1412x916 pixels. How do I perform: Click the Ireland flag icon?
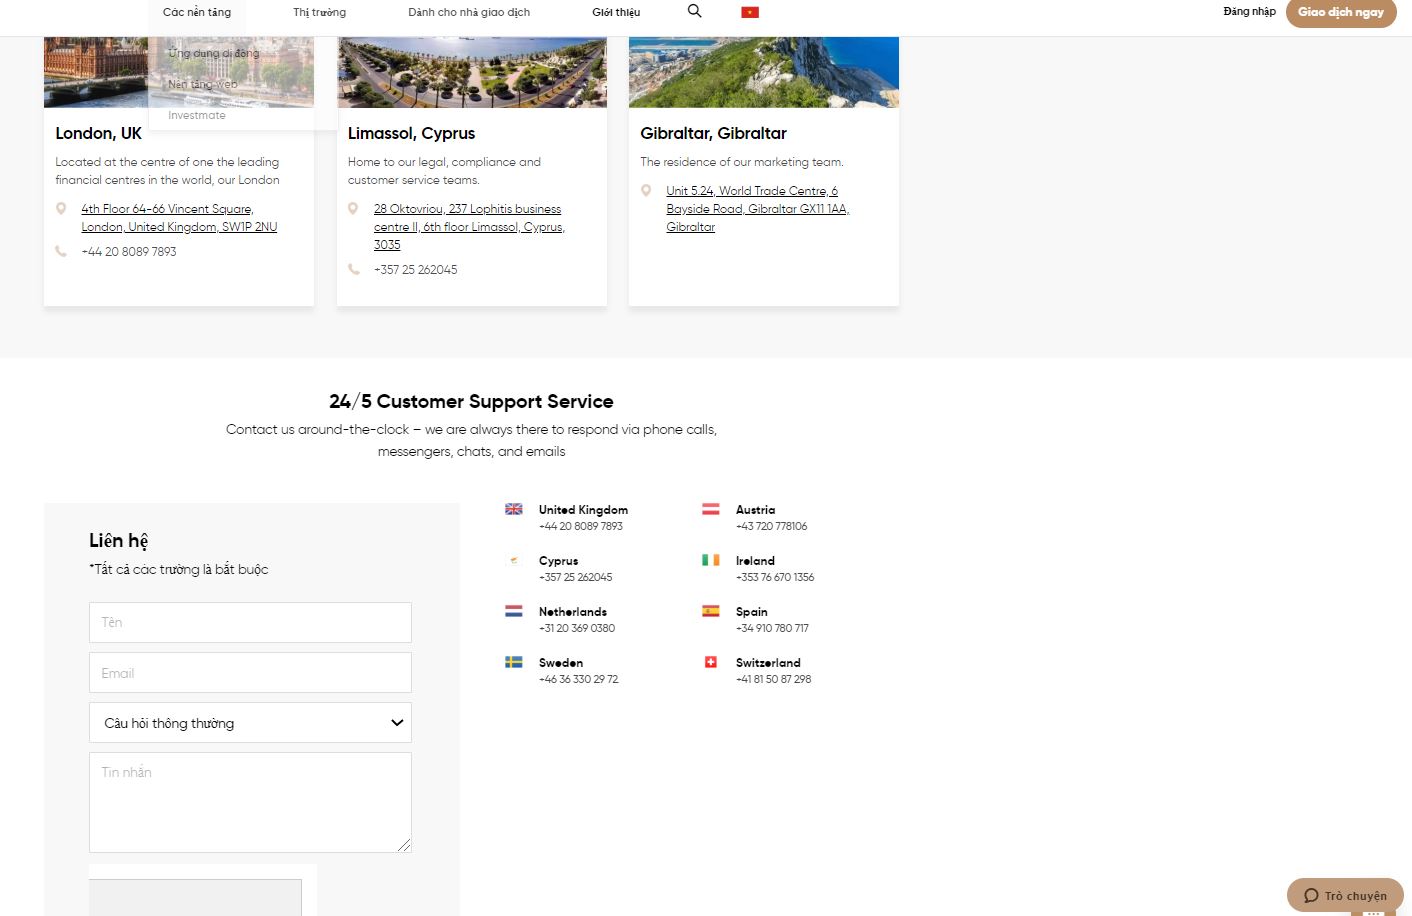point(711,560)
